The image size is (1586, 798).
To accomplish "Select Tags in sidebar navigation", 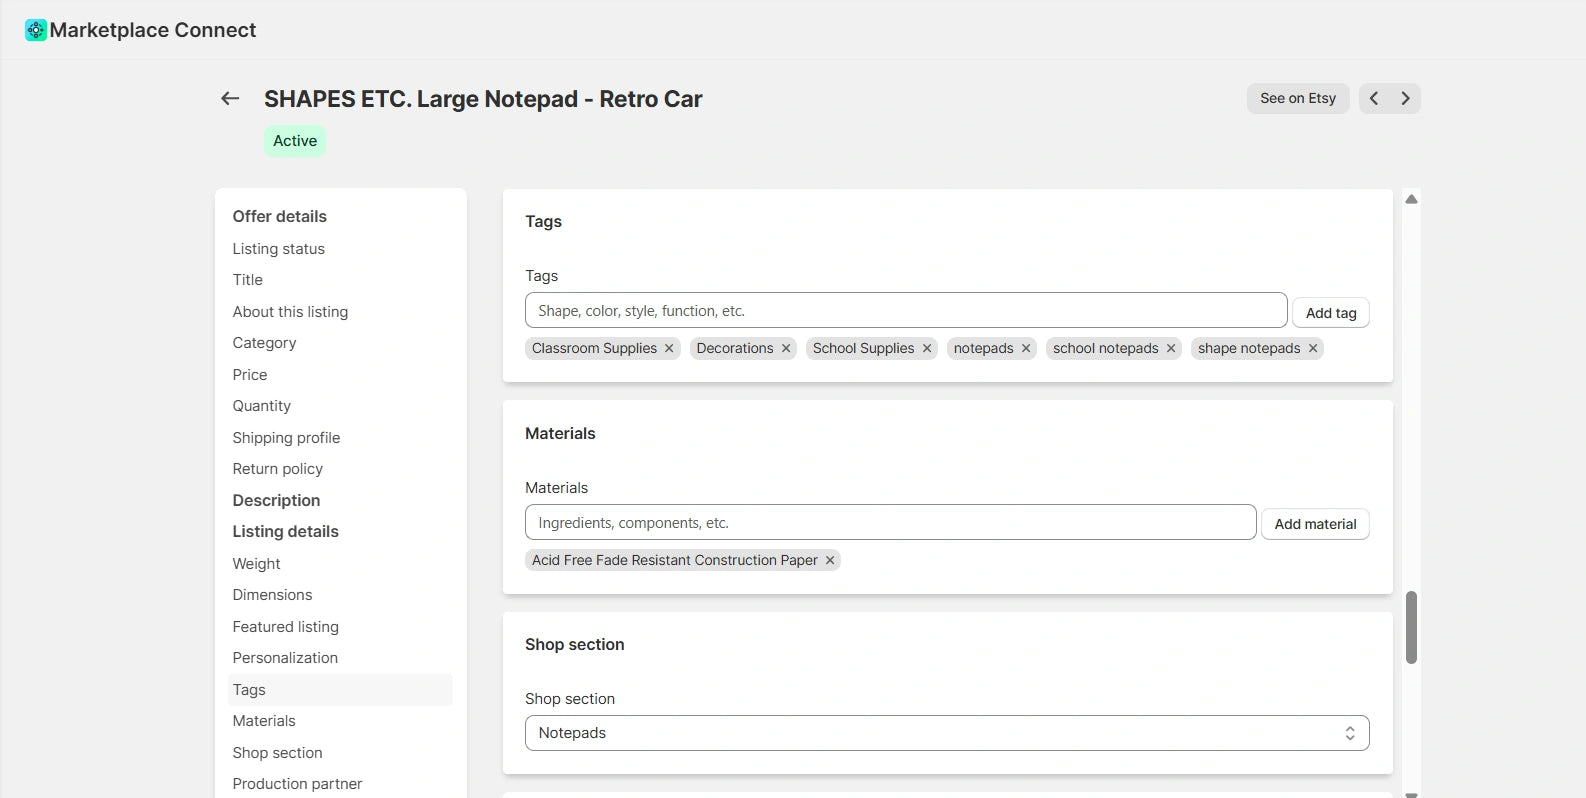I will coord(340,690).
